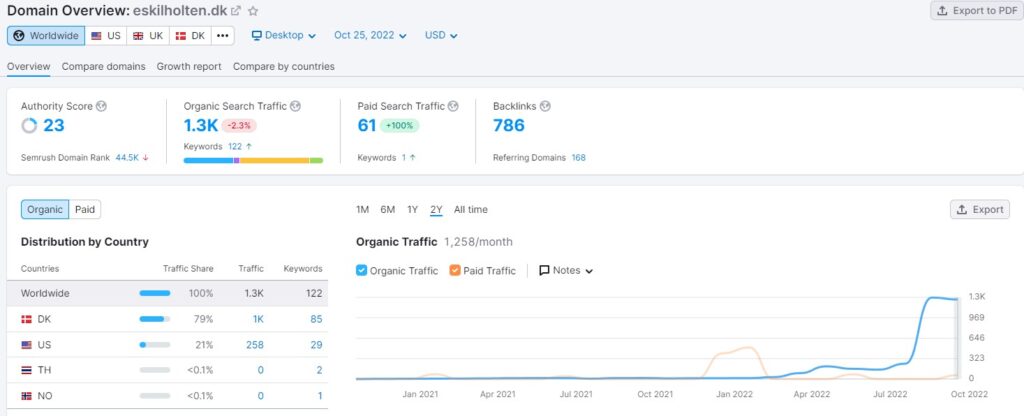
Task: Select the Worldwide database button
Action: pos(46,35)
